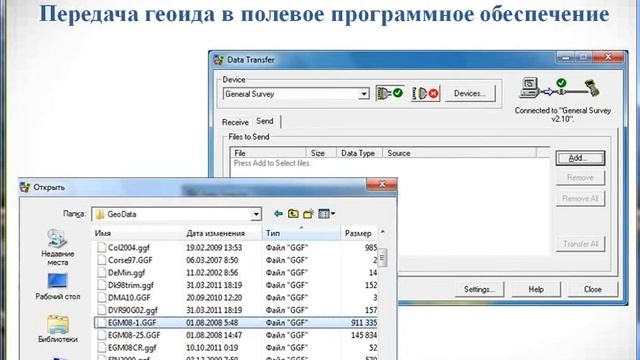The image size is (640, 360).
Task: Select file Col2004.ggf
Action: (x=129, y=248)
